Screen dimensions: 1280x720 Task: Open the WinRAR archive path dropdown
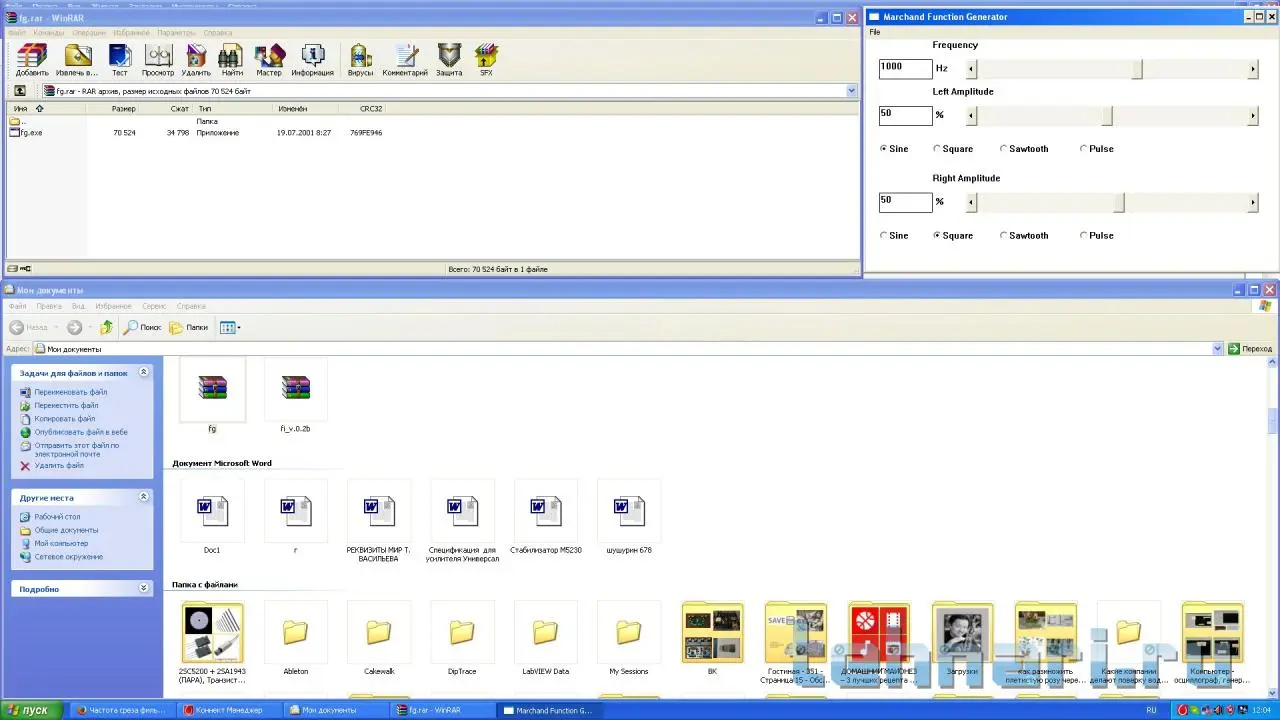(852, 91)
